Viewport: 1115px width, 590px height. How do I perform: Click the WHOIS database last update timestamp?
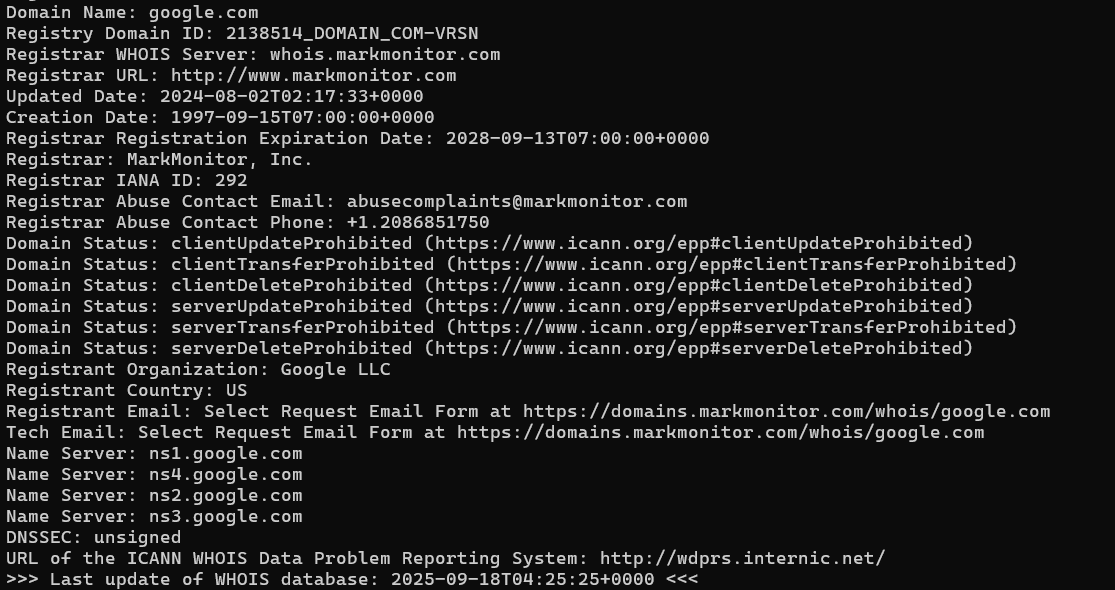pyautogui.click(x=522, y=579)
